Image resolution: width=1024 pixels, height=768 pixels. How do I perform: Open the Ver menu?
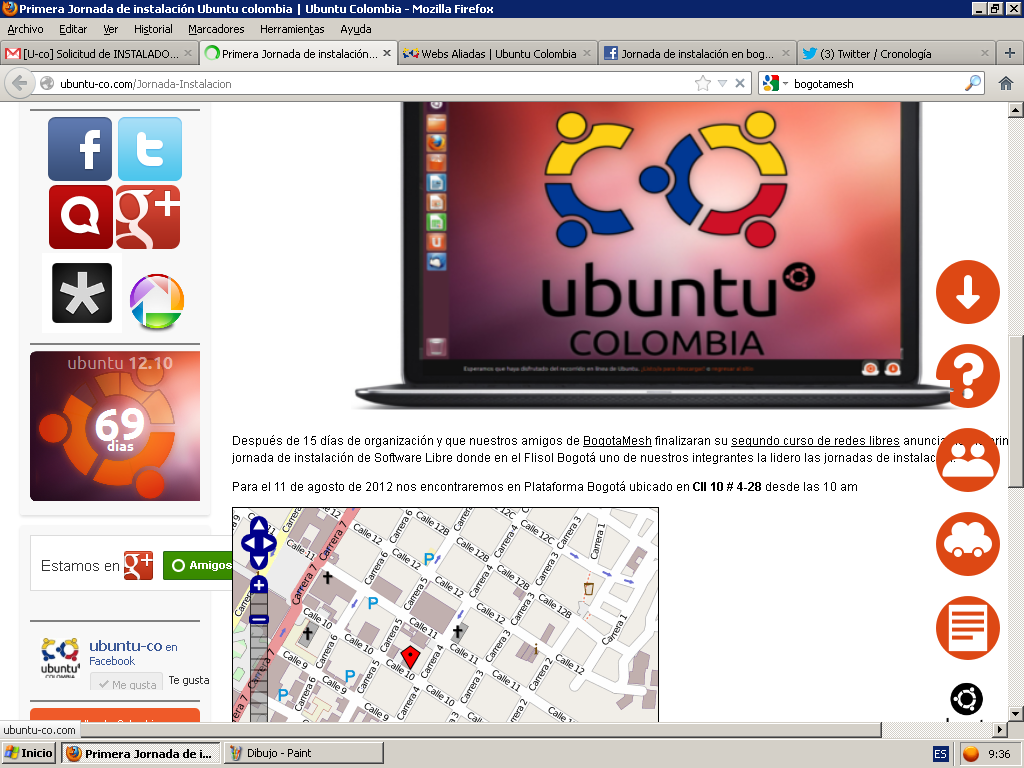tap(110, 29)
